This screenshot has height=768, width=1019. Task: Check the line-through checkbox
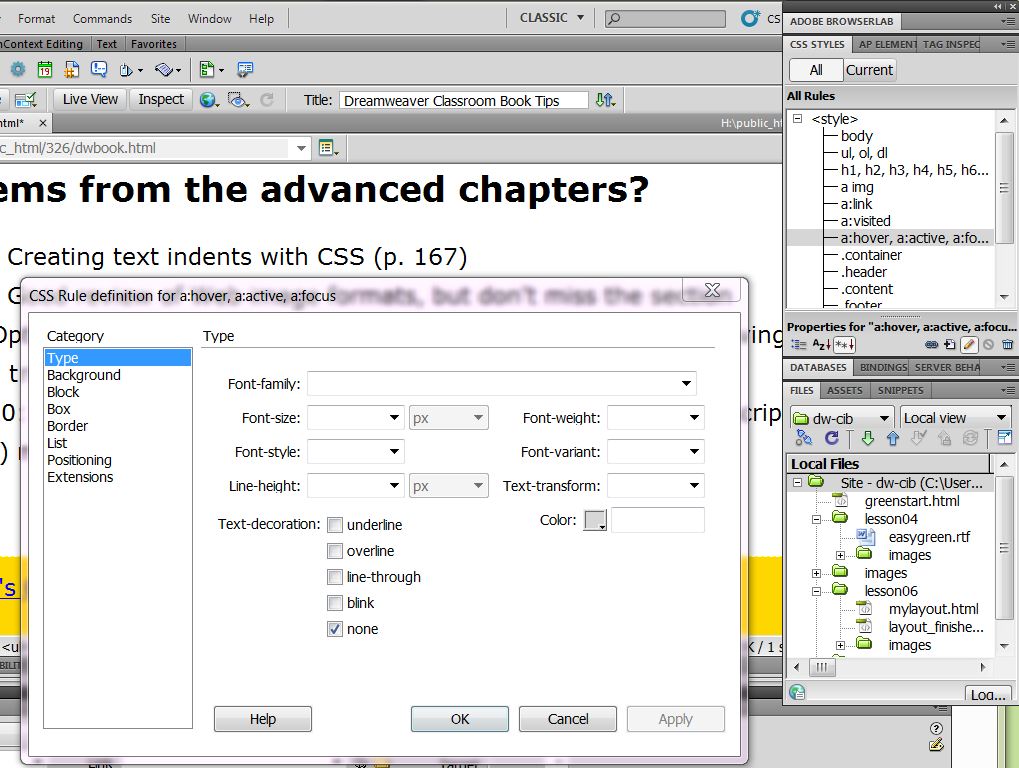coord(335,577)
